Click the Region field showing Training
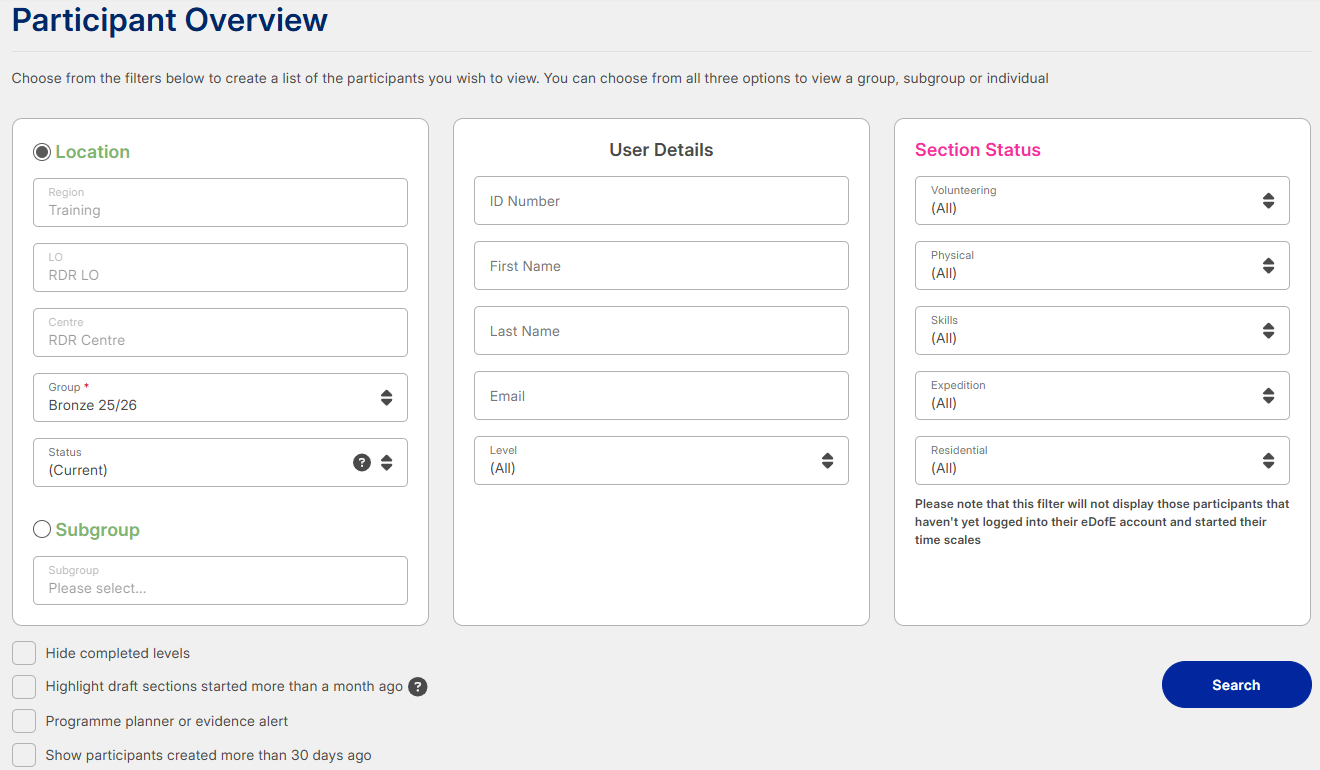This screenshot has width=1320, height=770. 220,202
